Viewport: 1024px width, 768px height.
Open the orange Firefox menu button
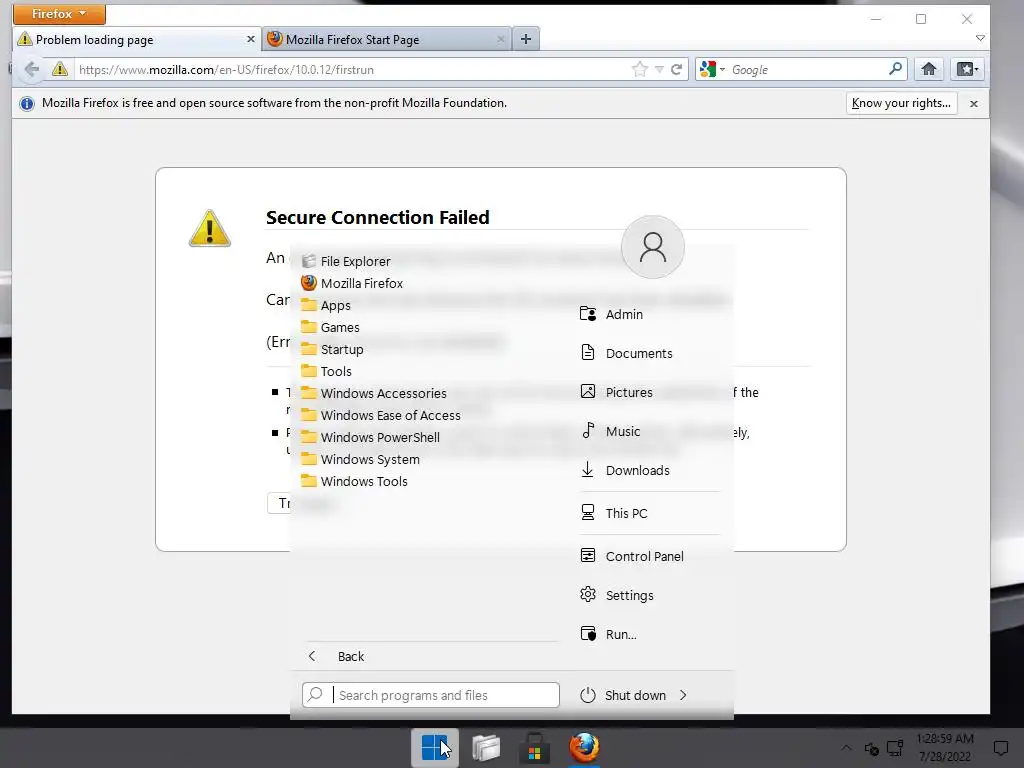click(x=59, y=14)
